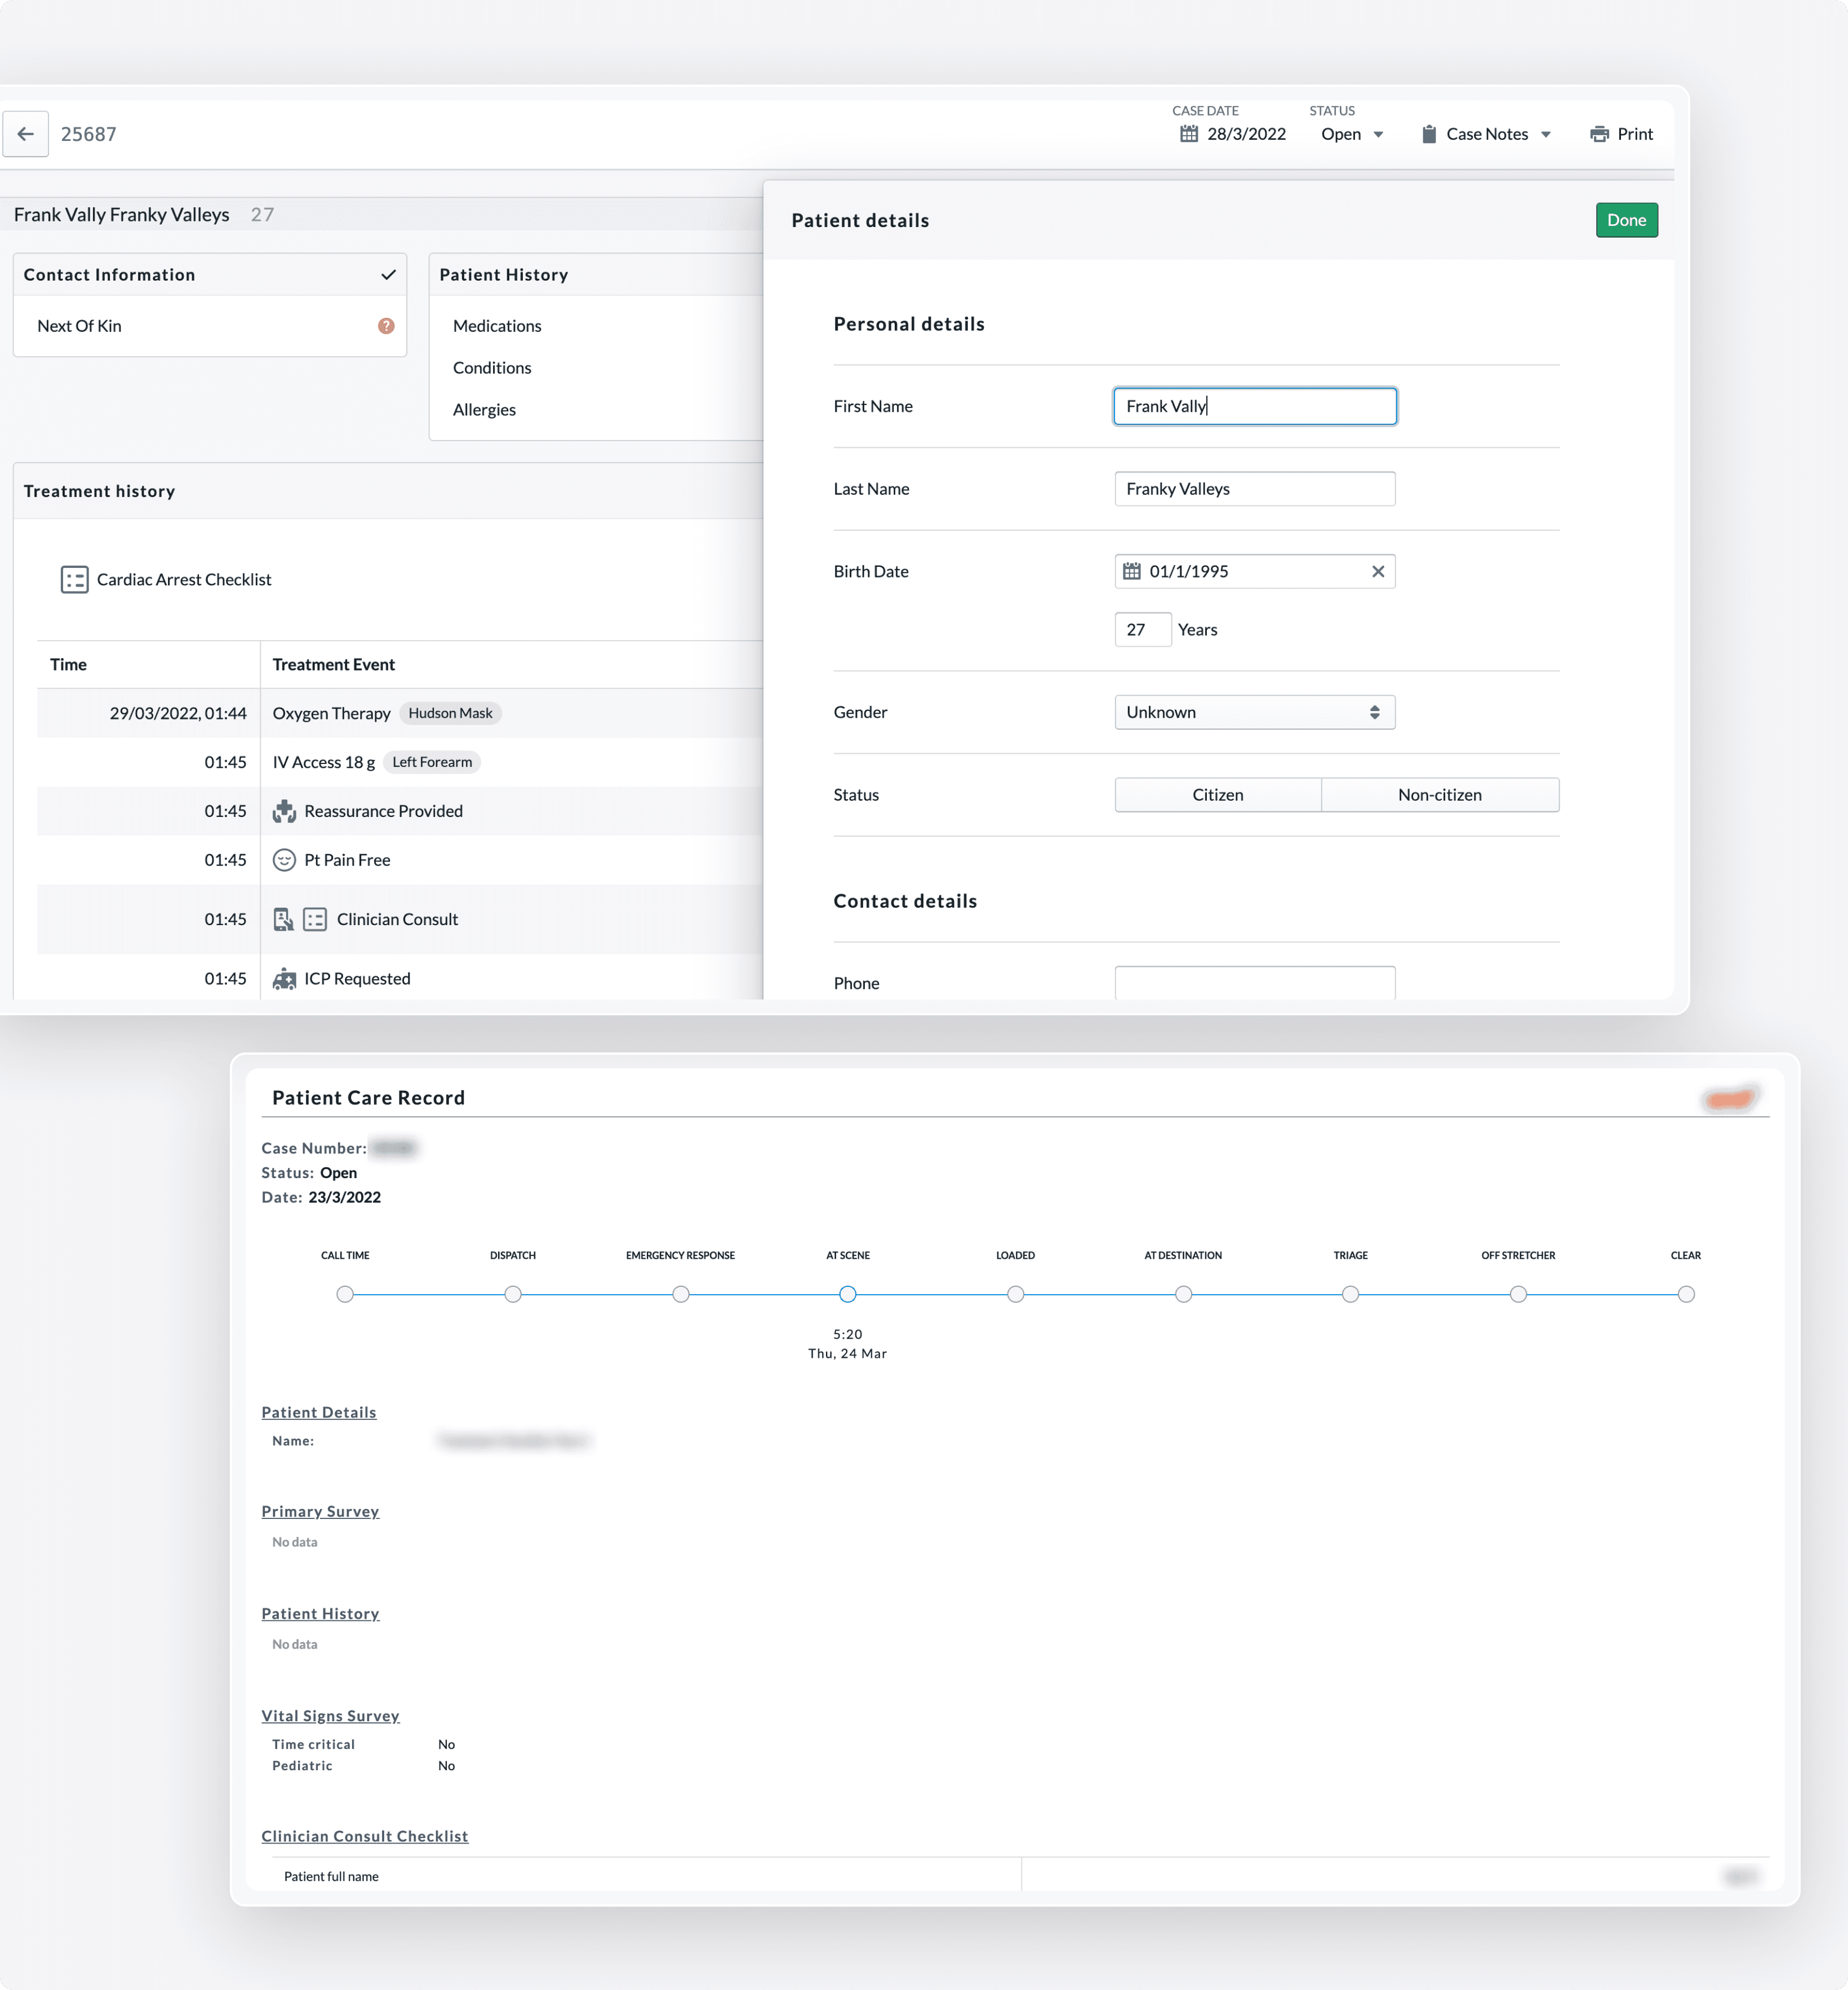Click the Print button label
This screenshot has height=1990, width=1848.
pyautogui.click(x=1634, y=134)
